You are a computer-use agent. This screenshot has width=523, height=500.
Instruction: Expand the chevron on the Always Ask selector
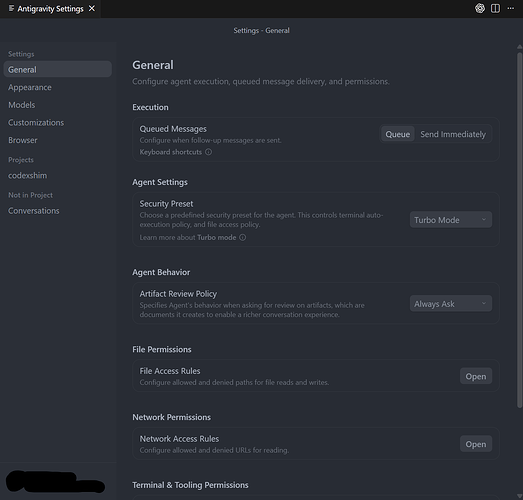tap(484, 304)
